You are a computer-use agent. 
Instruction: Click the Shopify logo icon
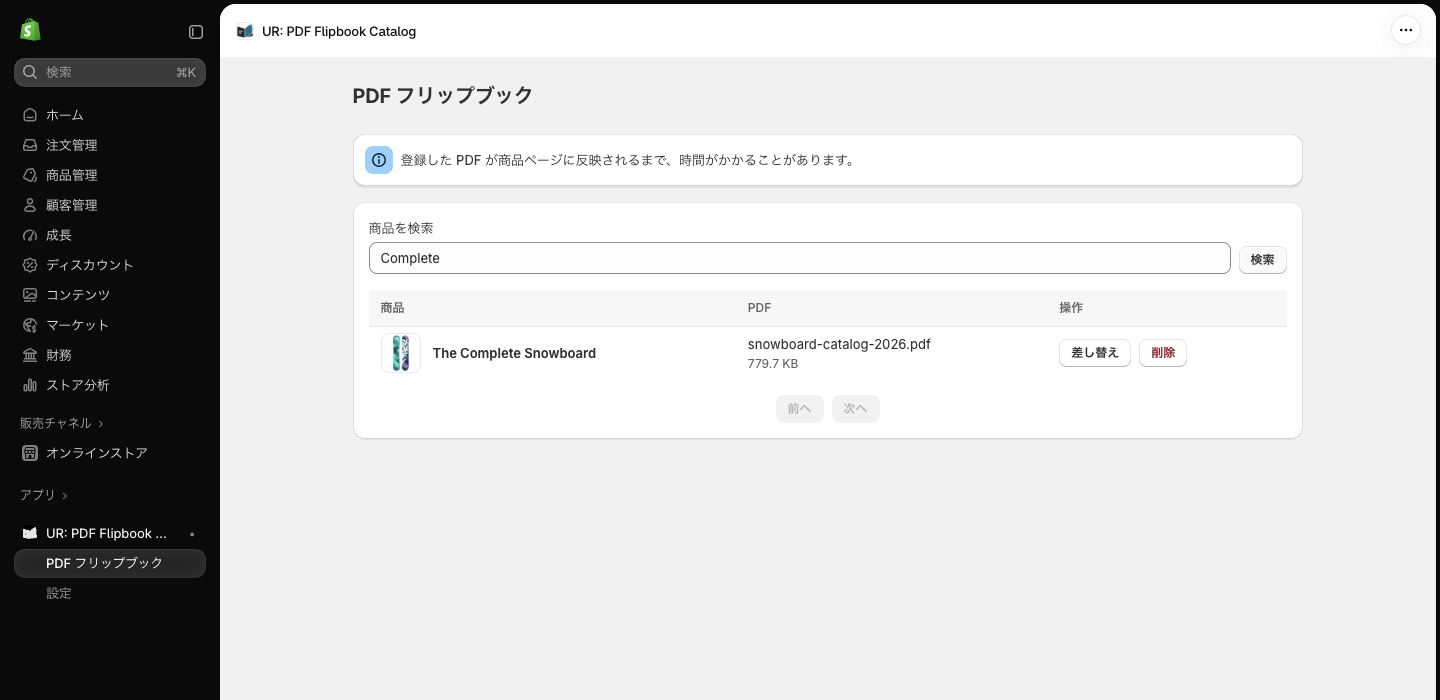[x=30, y=30]
